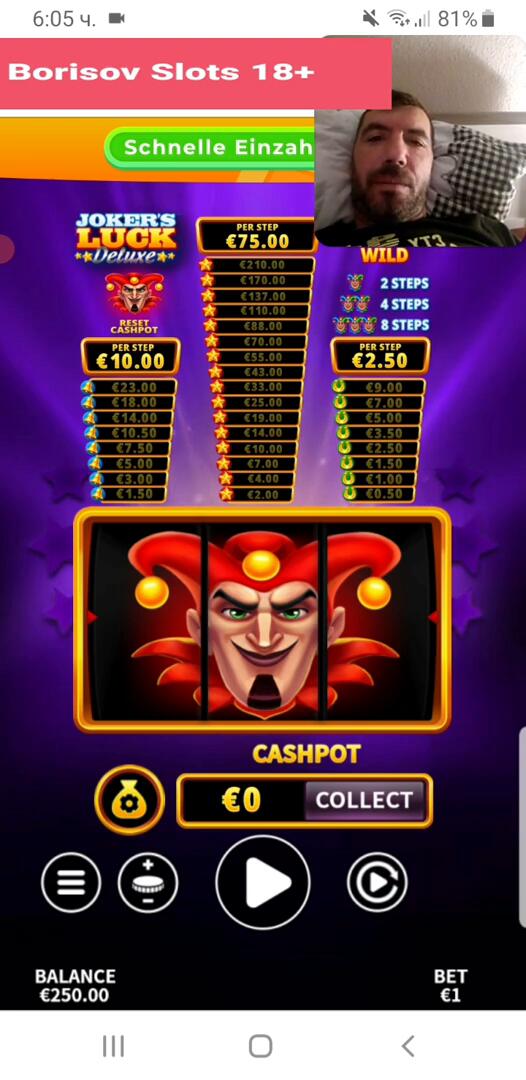Tap the Android home button
This screenshot has height=1080, width=526.
[x=260, y=1046]
